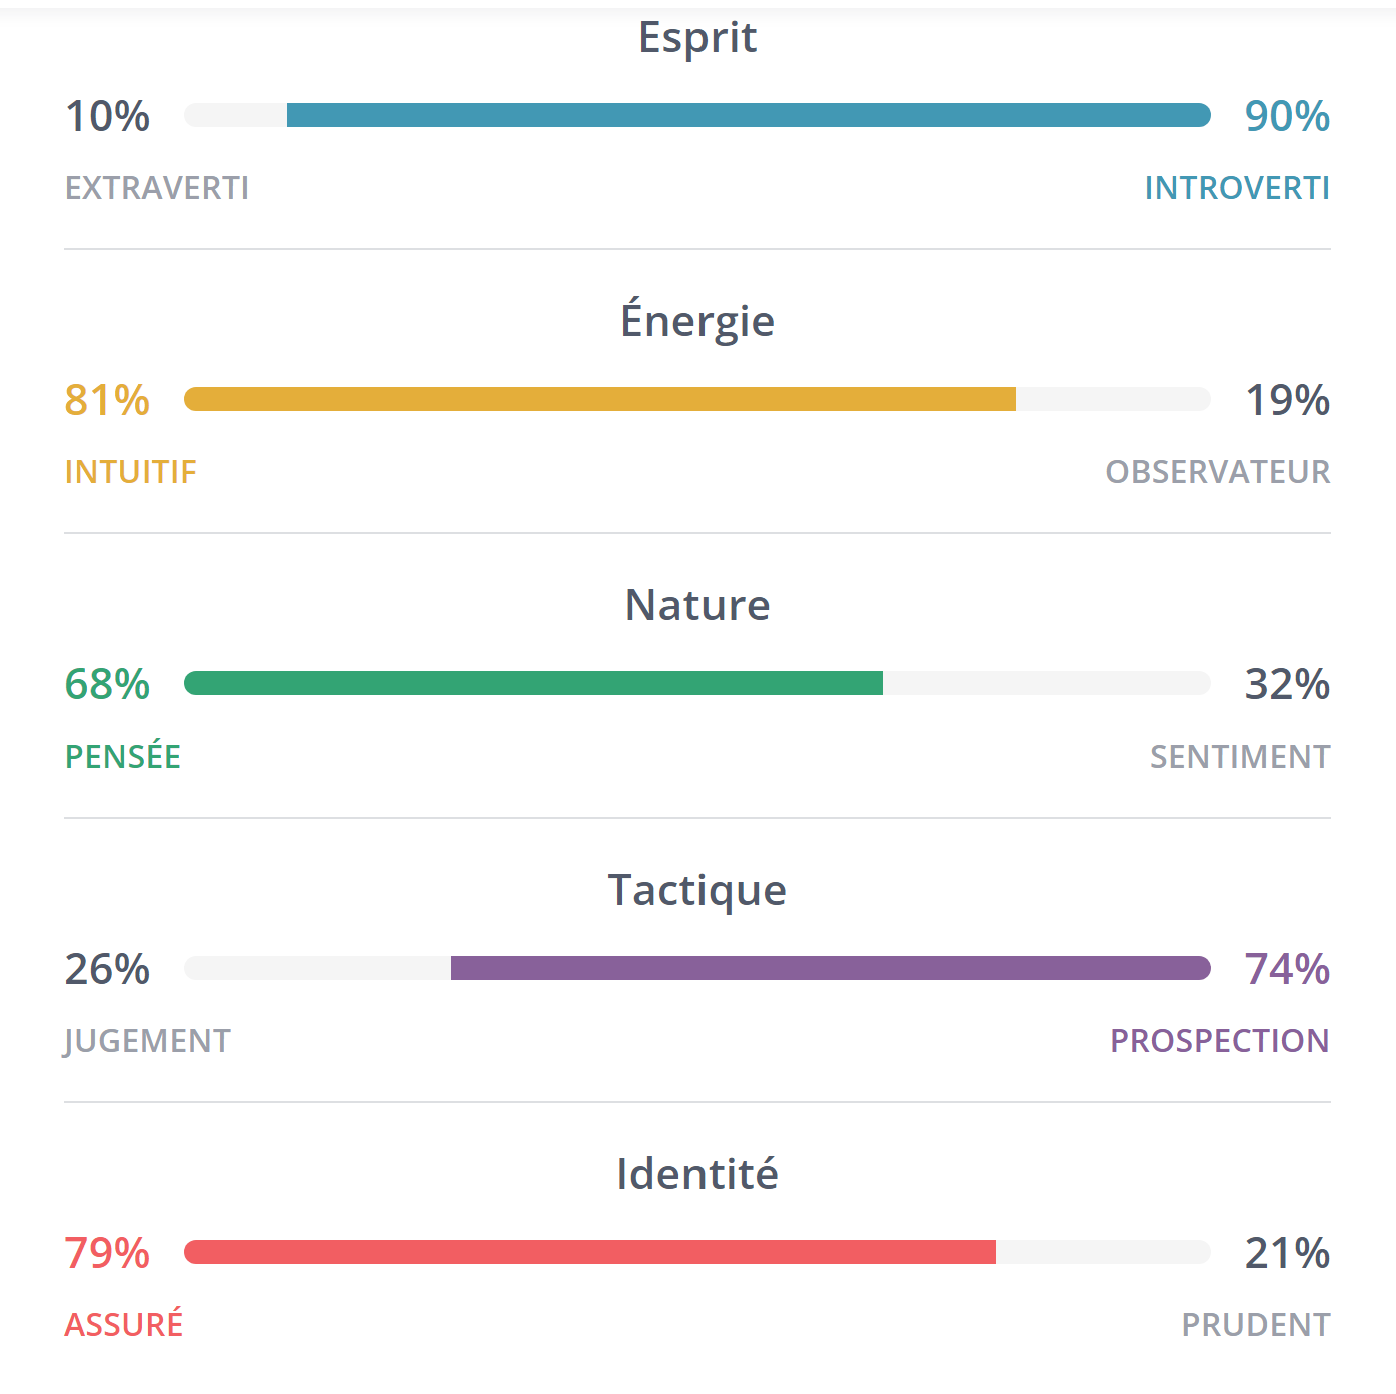
Task: Click the purple Tactique progress bar
Action: tap(830, 968)
